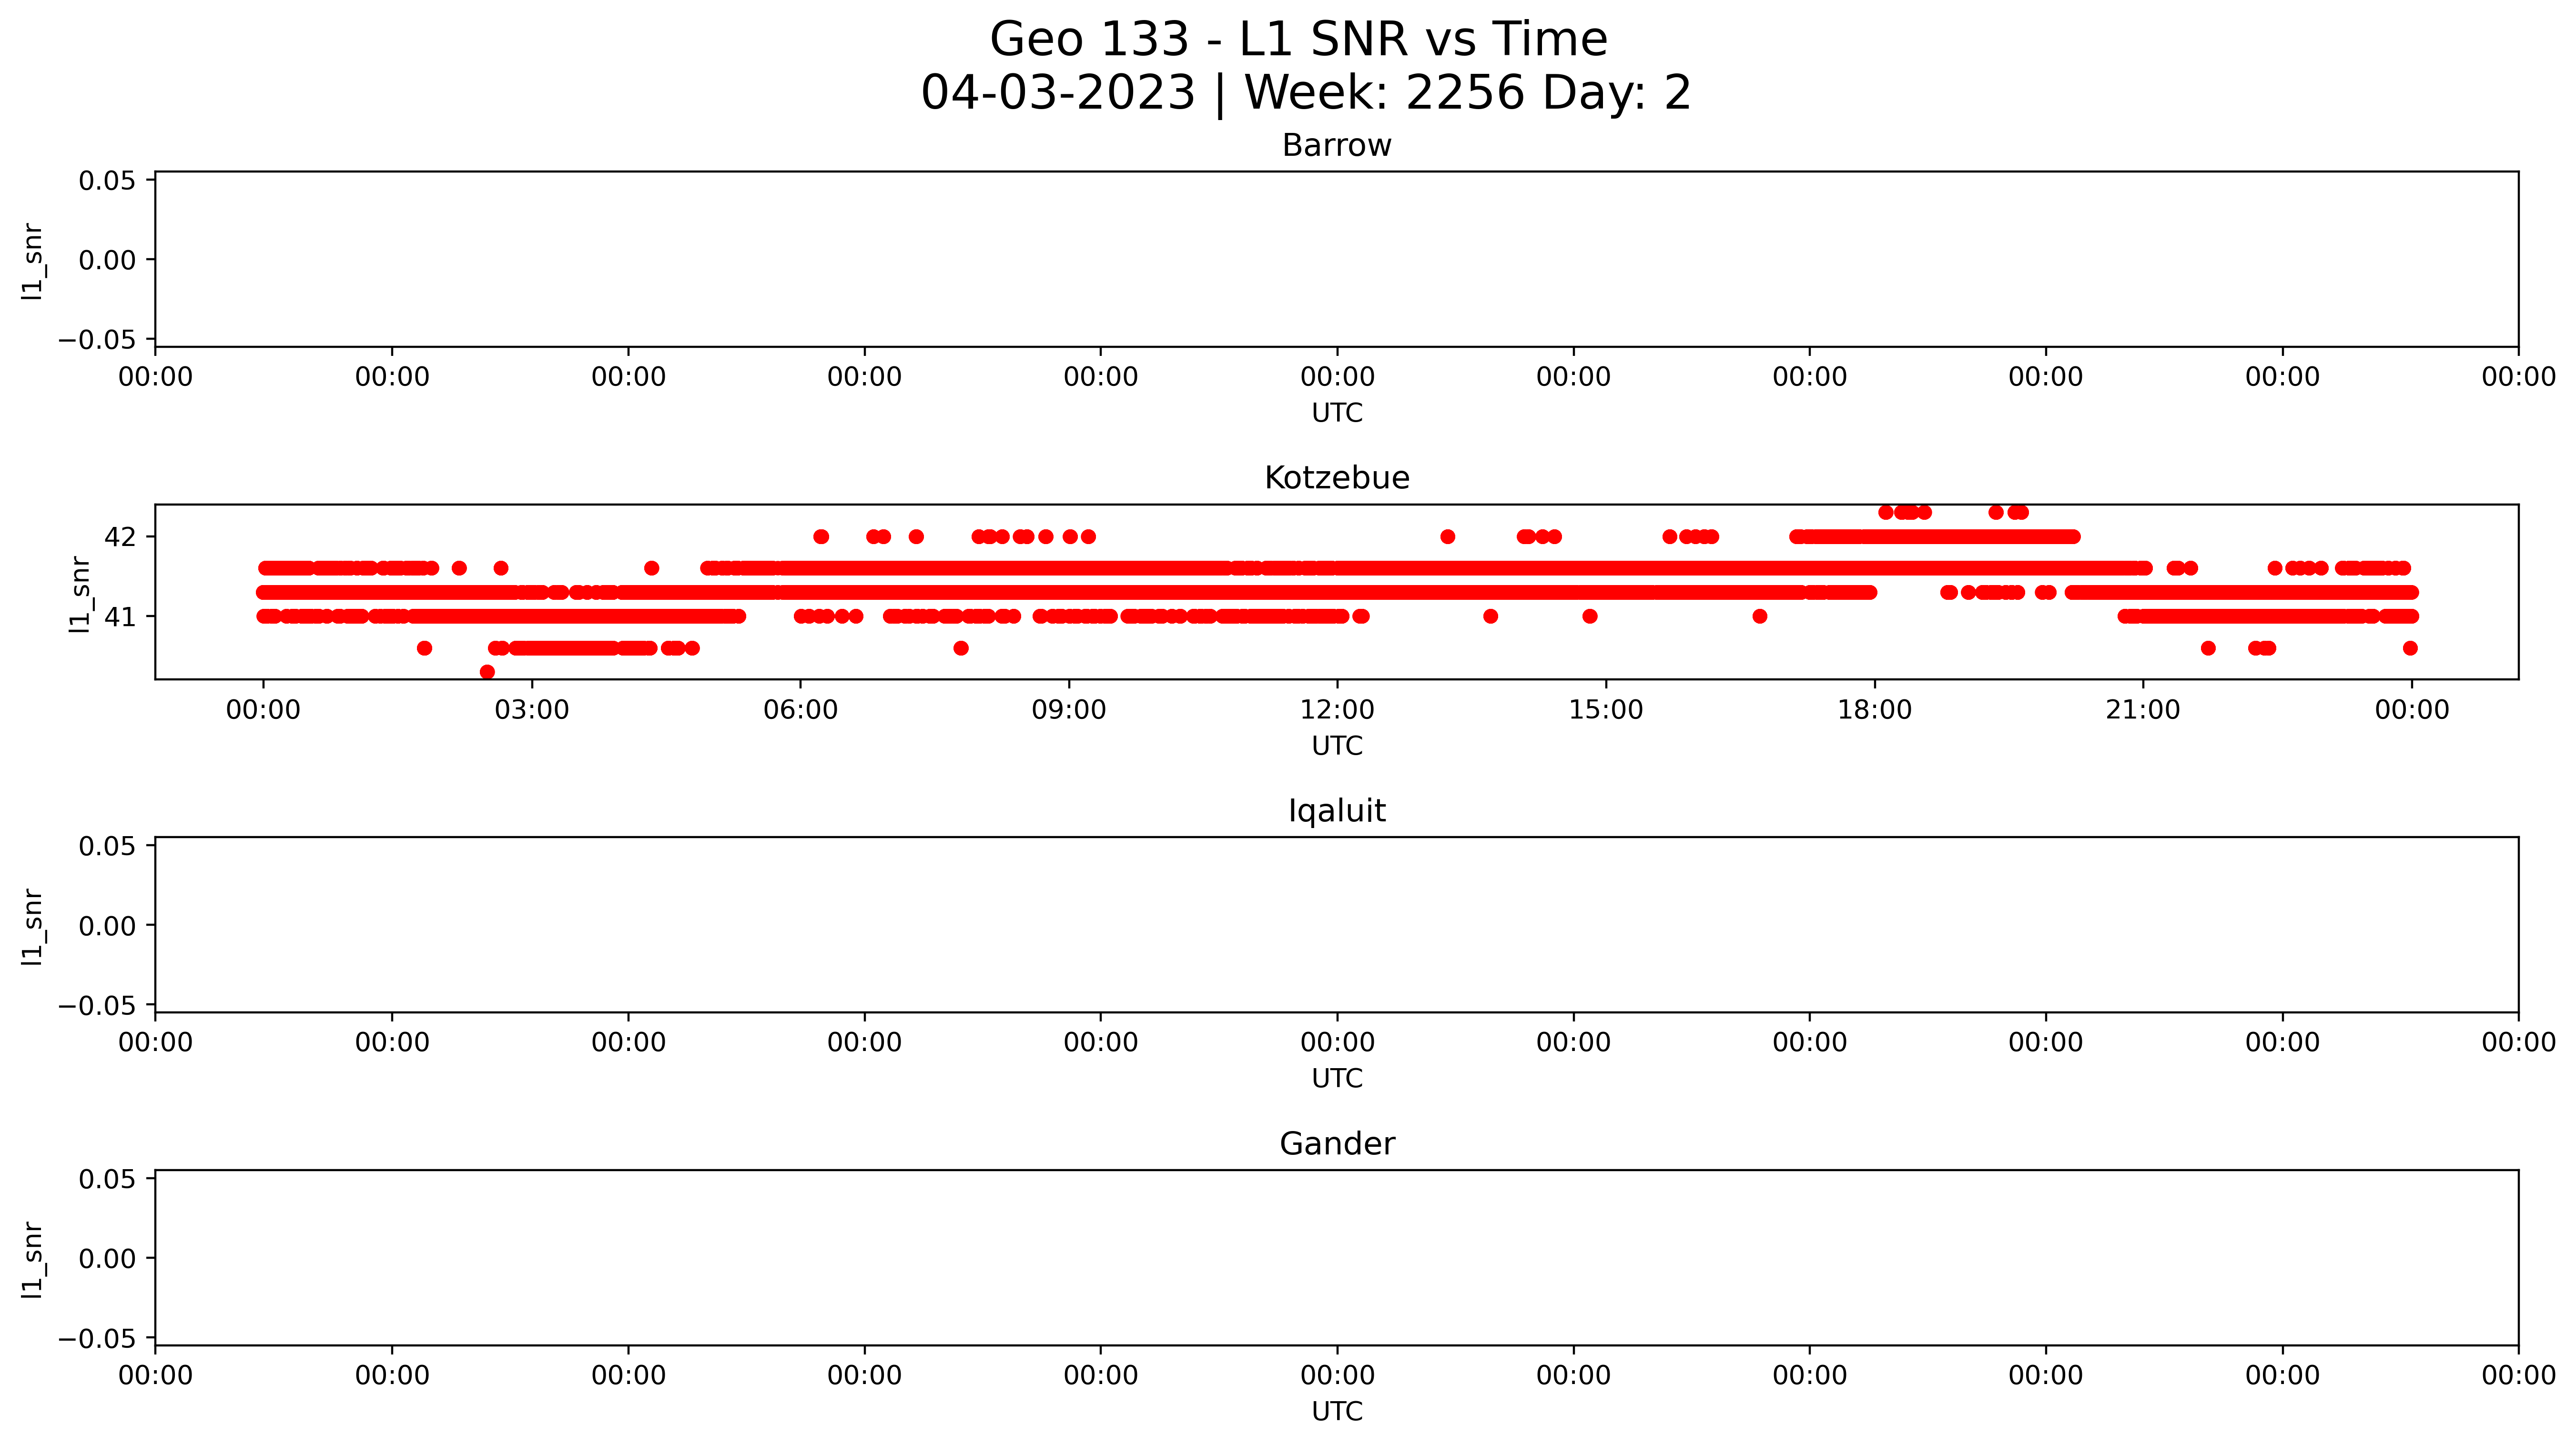Viewport: 2576px width, 1445px height.
Task: Select the Iqaluit subplot title
Action: (x=1337, y=811)
